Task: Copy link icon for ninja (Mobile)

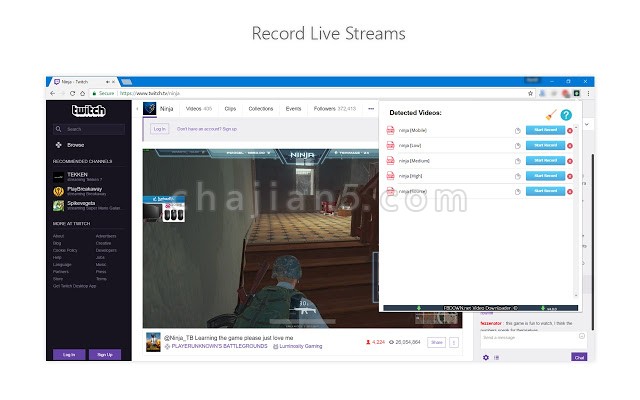Action: 518,131
